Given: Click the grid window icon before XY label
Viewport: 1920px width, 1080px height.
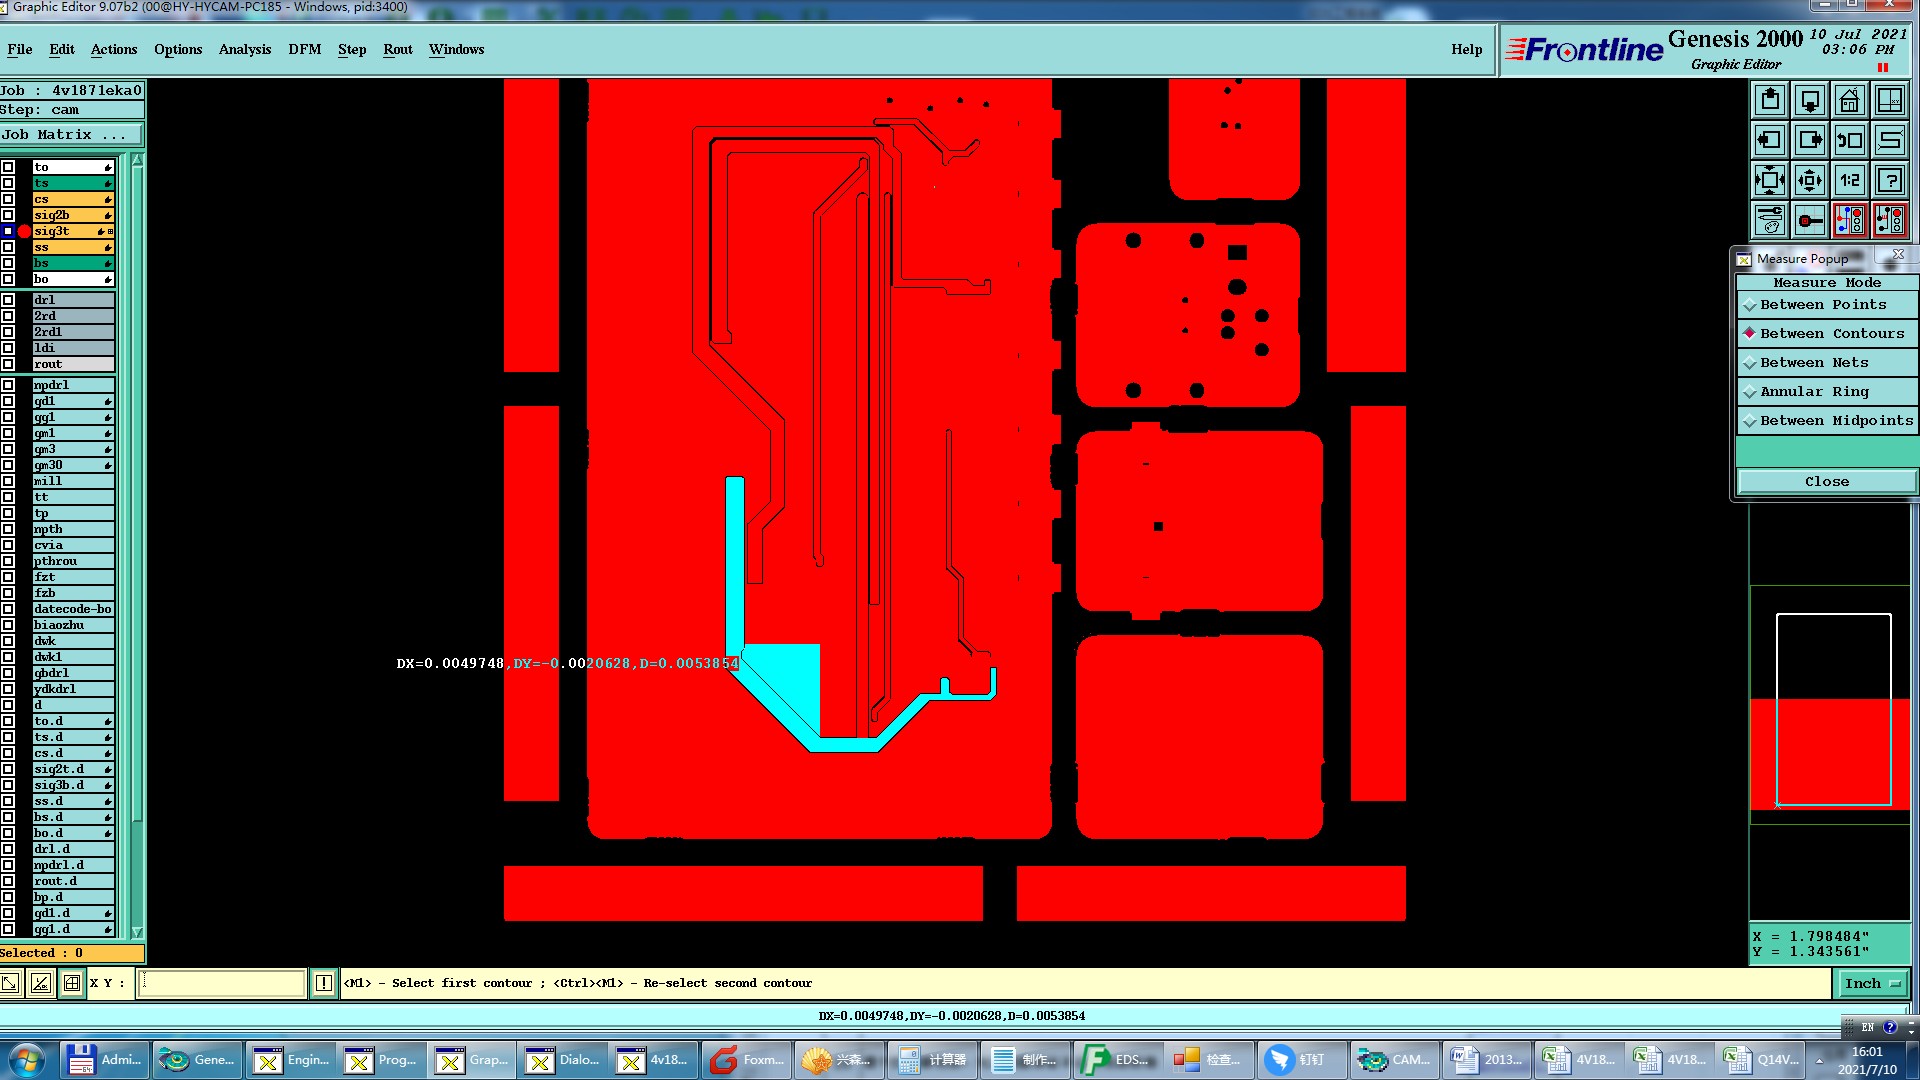Looking at the screenshot, I should click(x=72, y=983).
